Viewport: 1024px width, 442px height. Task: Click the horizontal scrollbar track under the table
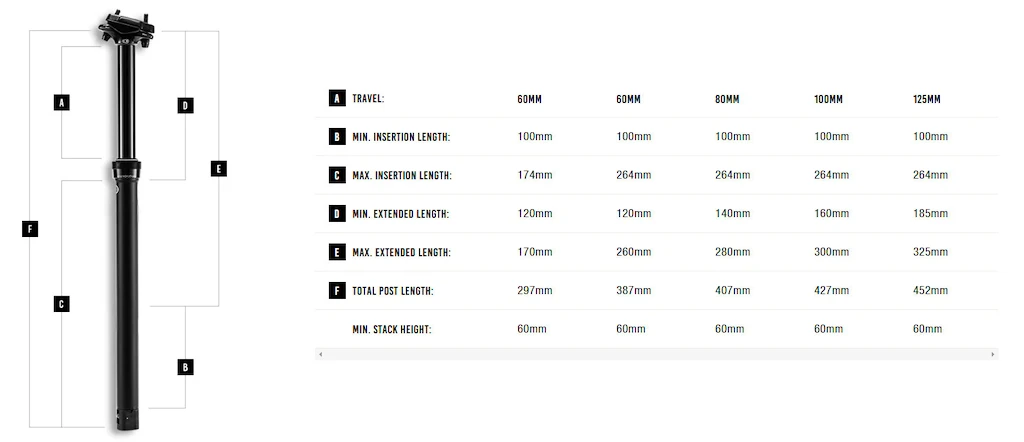tap(656, 355)
